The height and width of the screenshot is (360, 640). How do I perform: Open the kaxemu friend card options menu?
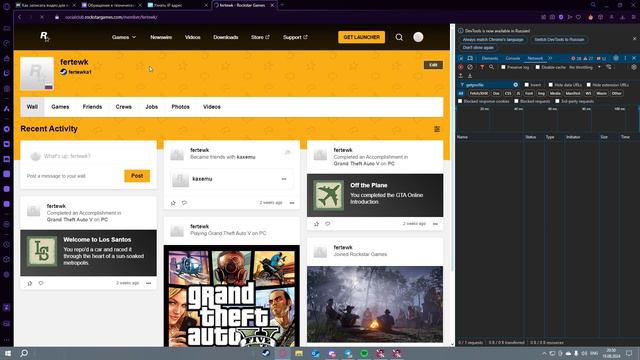(284, 179)
